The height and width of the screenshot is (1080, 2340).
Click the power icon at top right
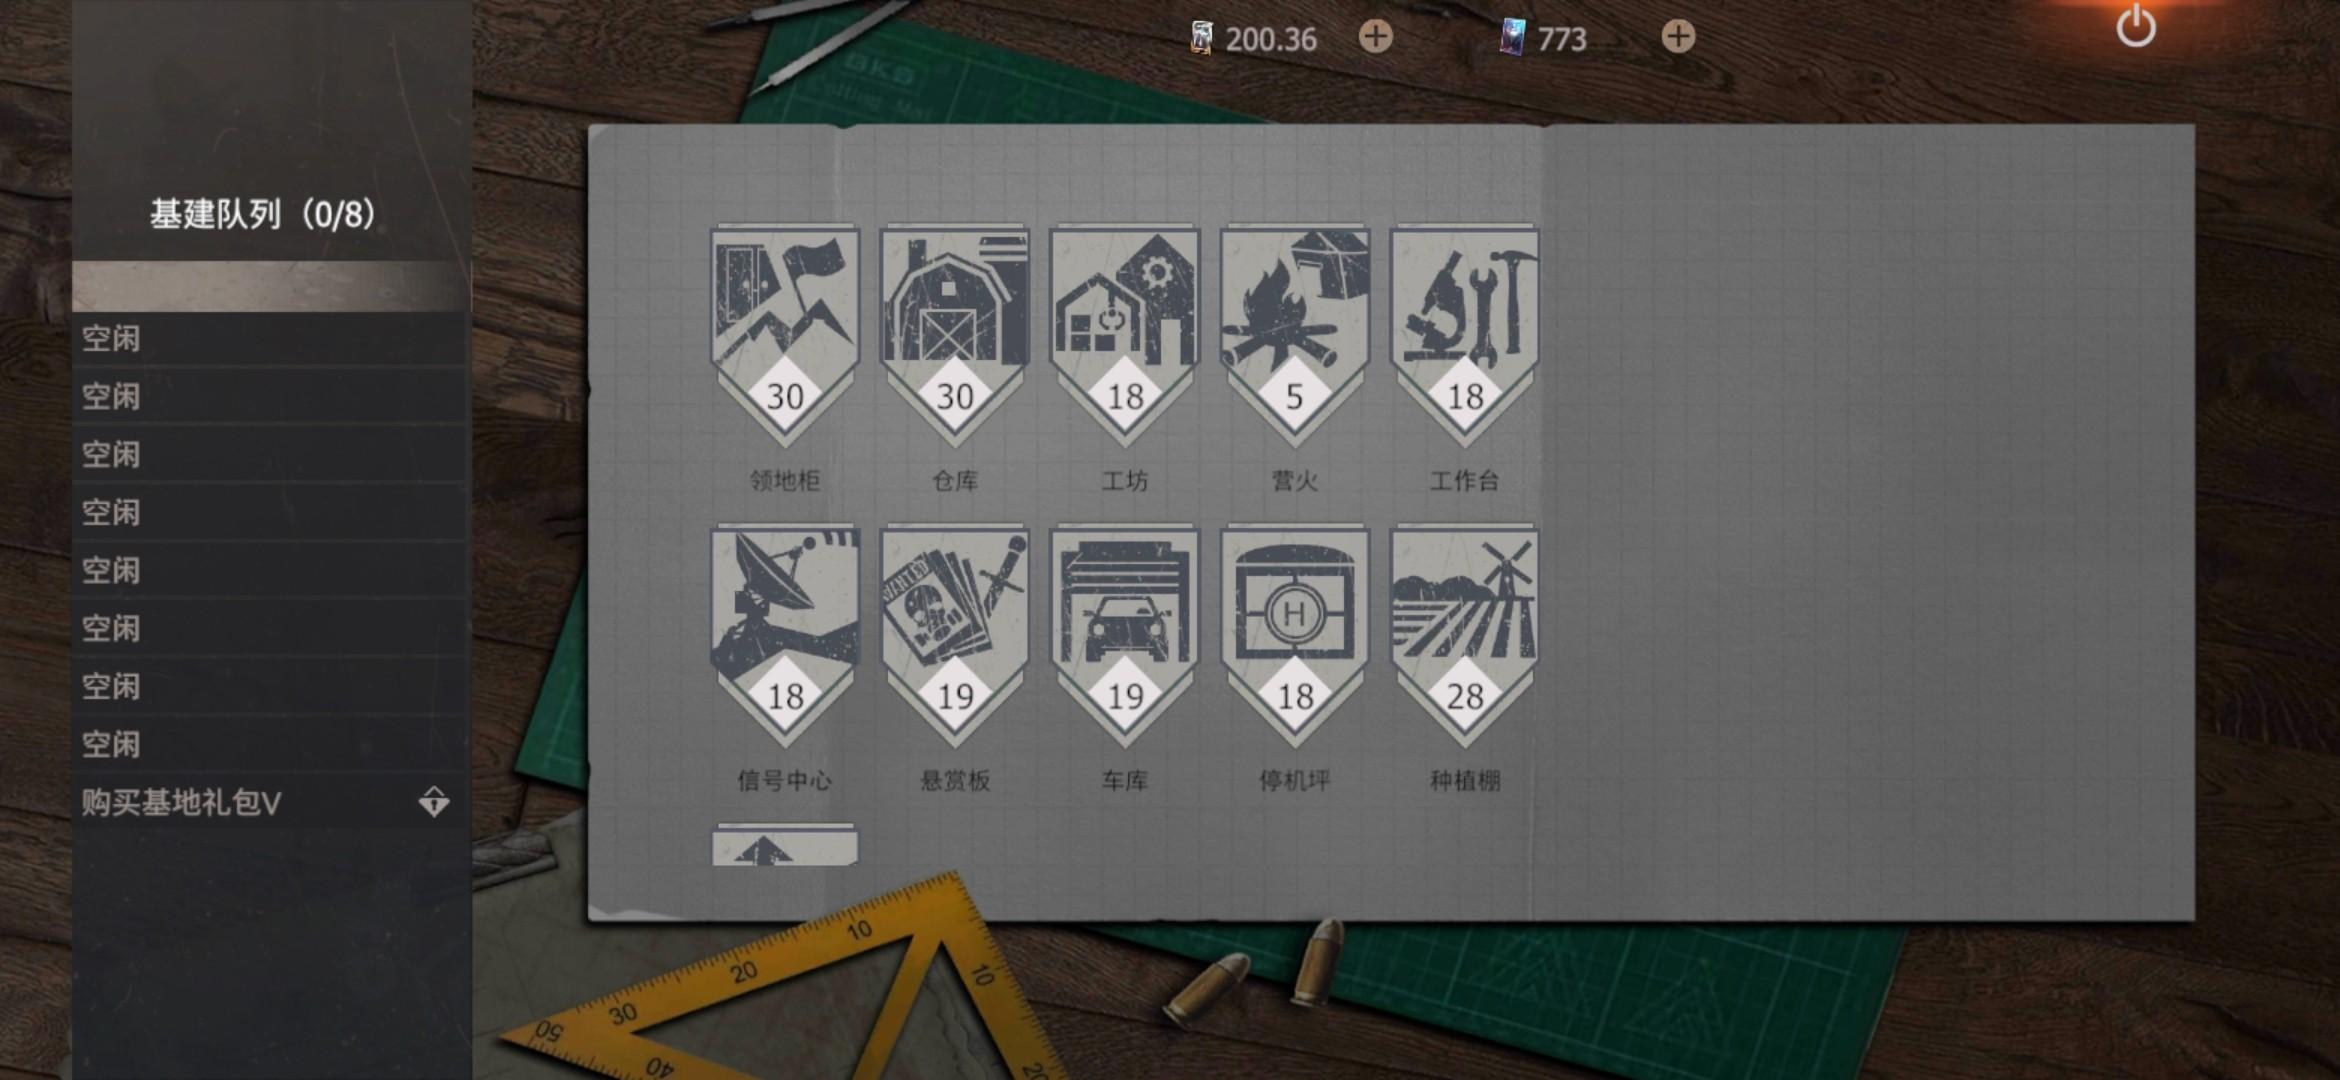click(x=2136, y=26)
